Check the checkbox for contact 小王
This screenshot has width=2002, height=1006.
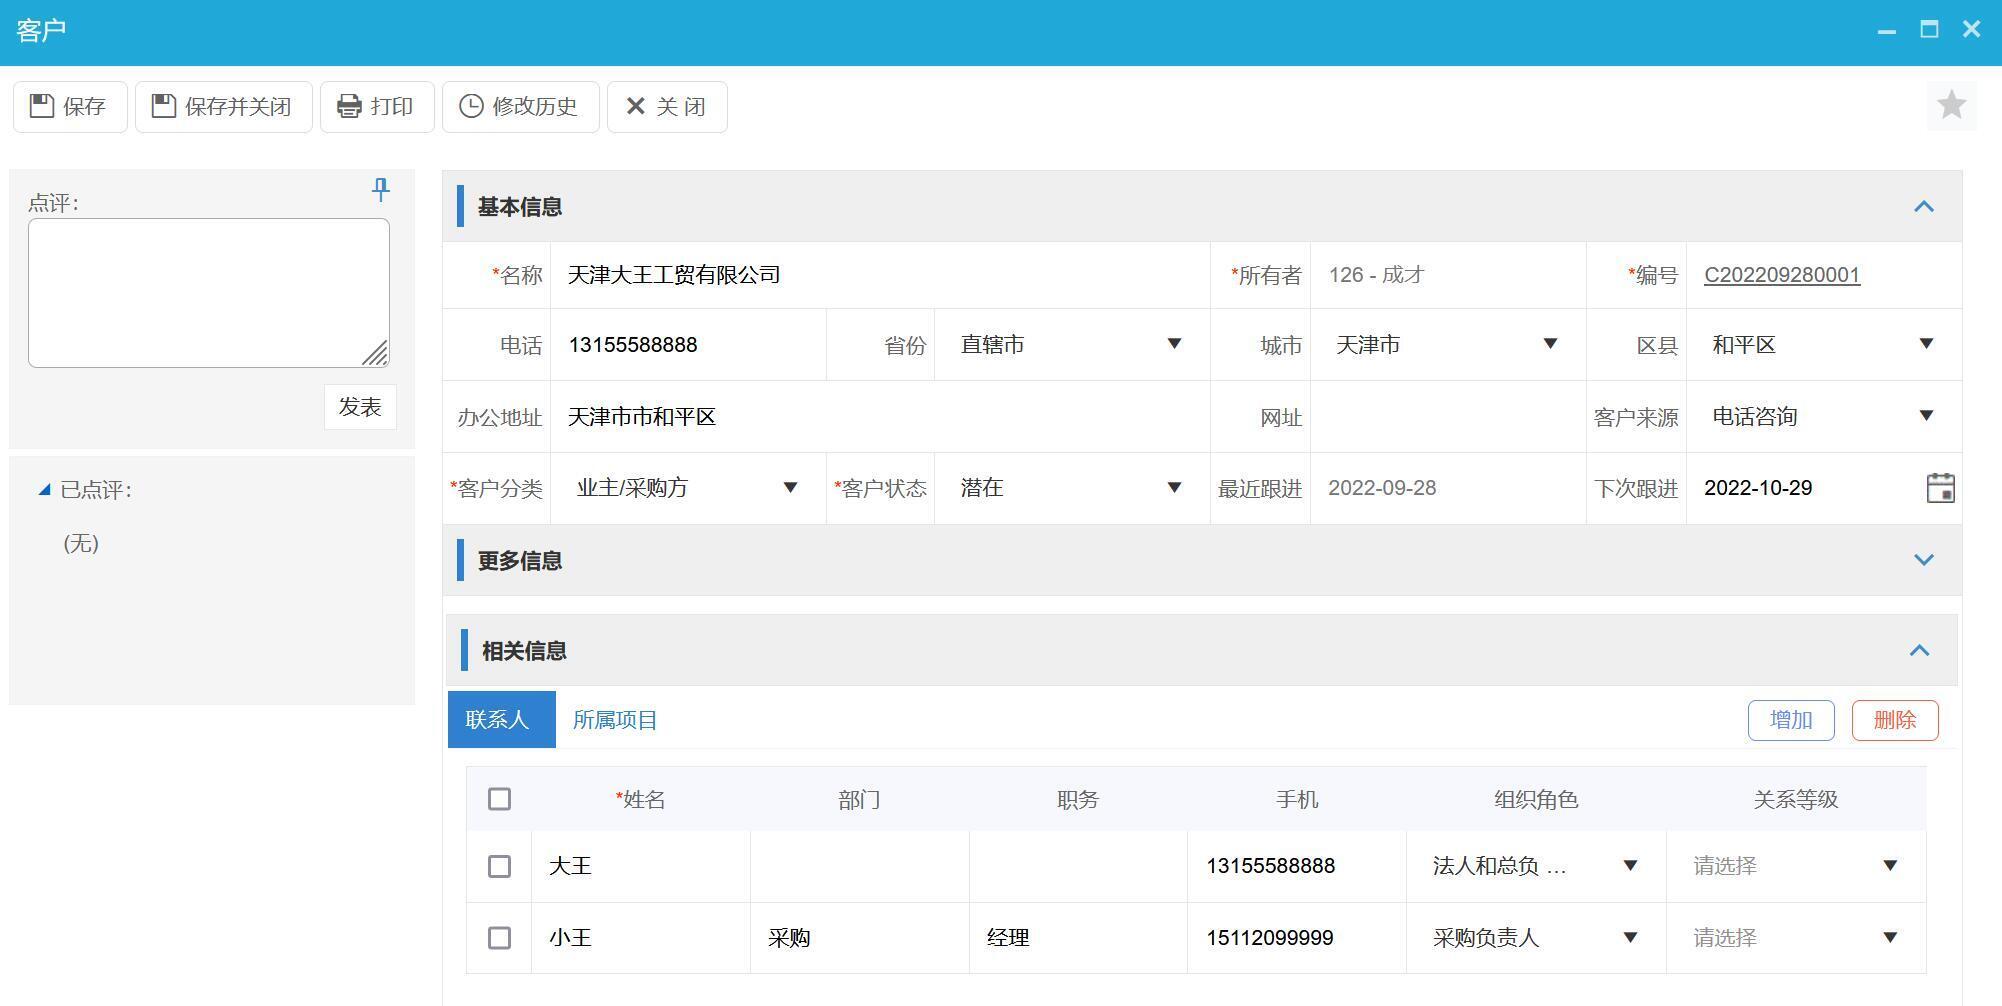click(x=499, y=938)
